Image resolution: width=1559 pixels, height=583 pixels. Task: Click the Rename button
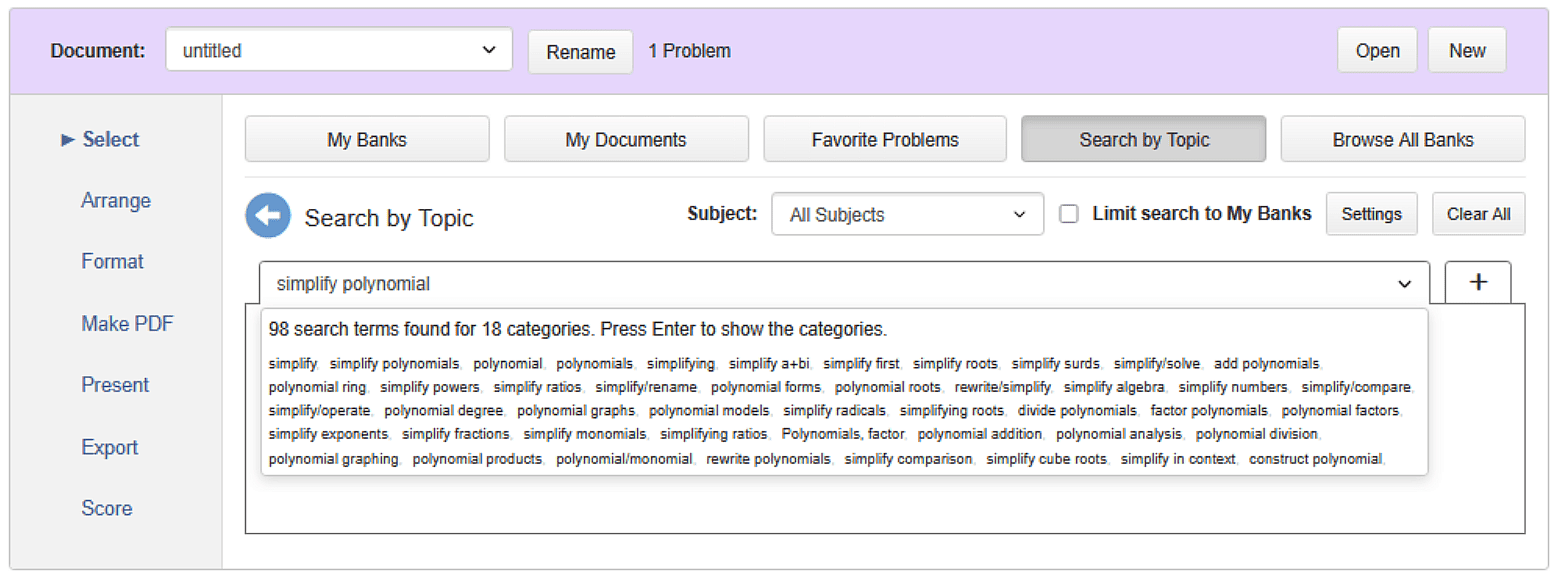[x=580, y=49]
